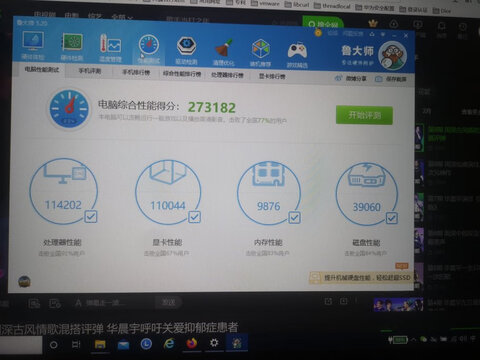The image size is (480, 360).
Task: Uncheck the 显卡性能 test checkbox
Action: pos(194,217)
